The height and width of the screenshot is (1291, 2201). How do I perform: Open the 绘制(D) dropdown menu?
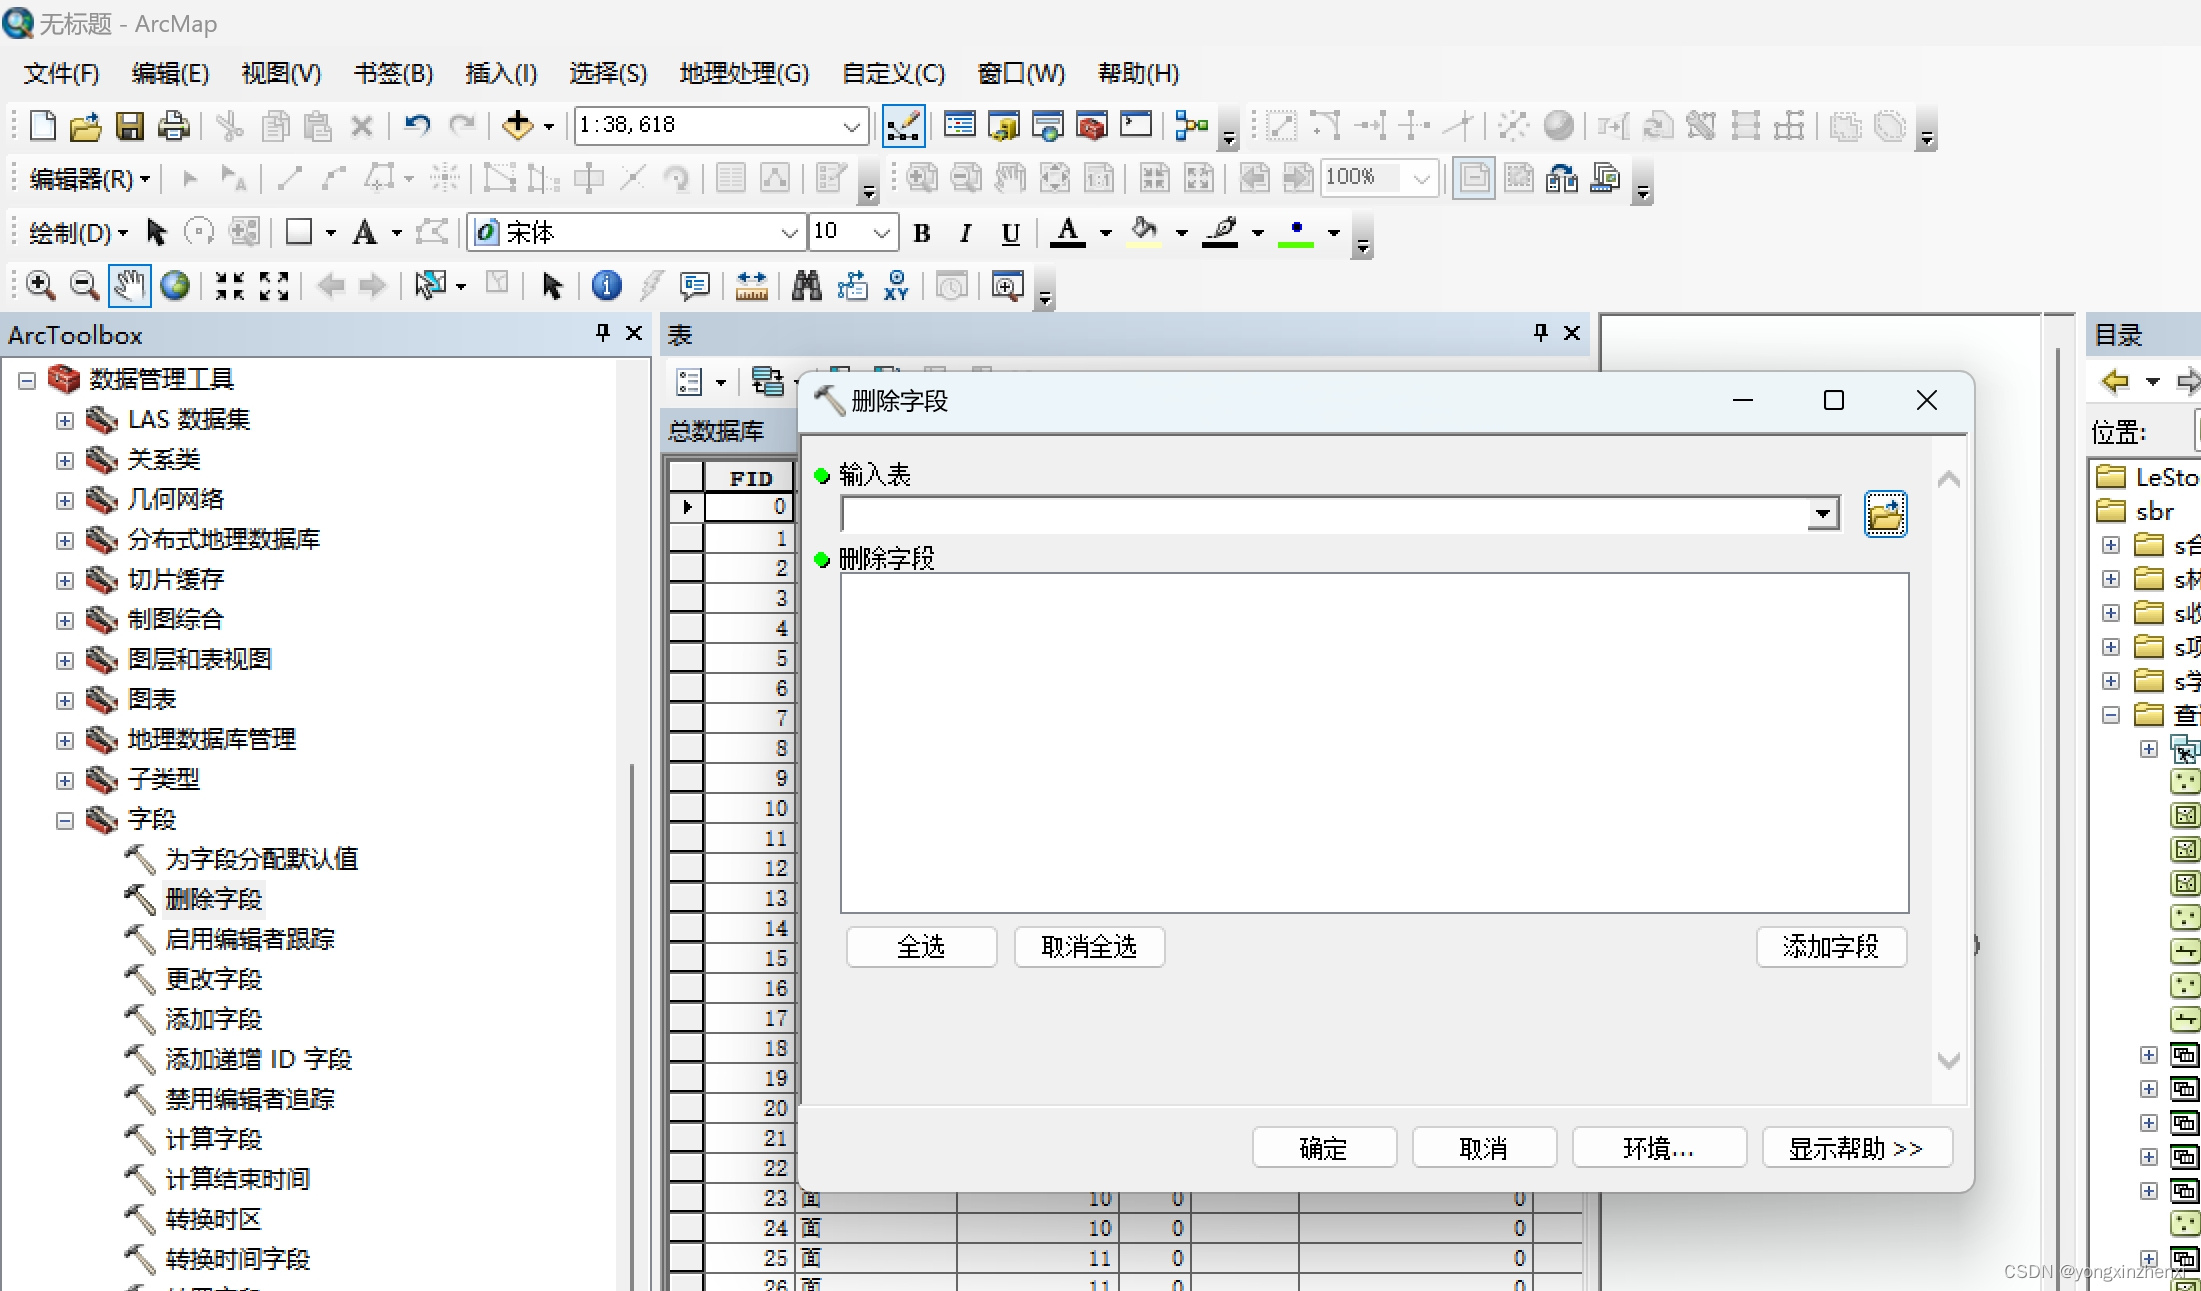pyautogui.click(x=78, y=233)
